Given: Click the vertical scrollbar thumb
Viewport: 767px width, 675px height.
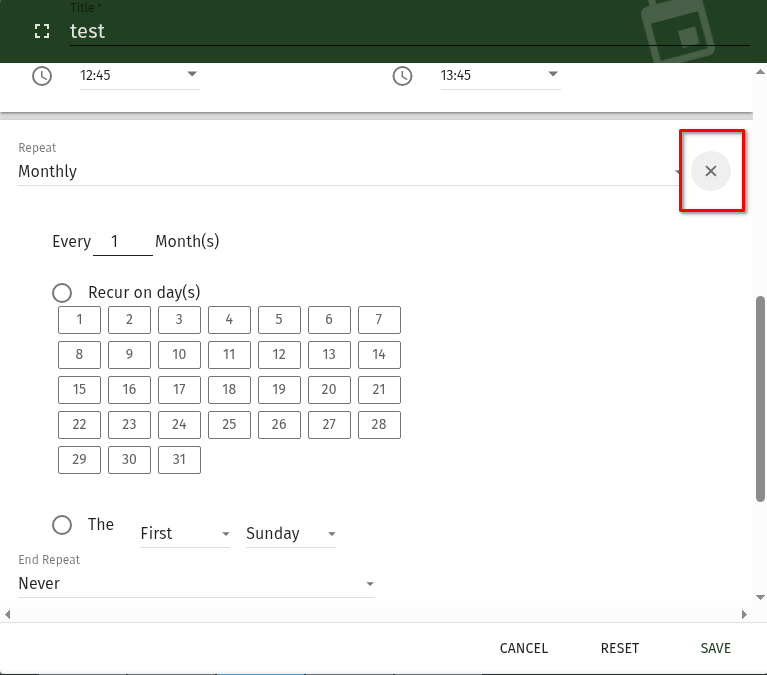Looking at the screenshot, I should 761,400.
